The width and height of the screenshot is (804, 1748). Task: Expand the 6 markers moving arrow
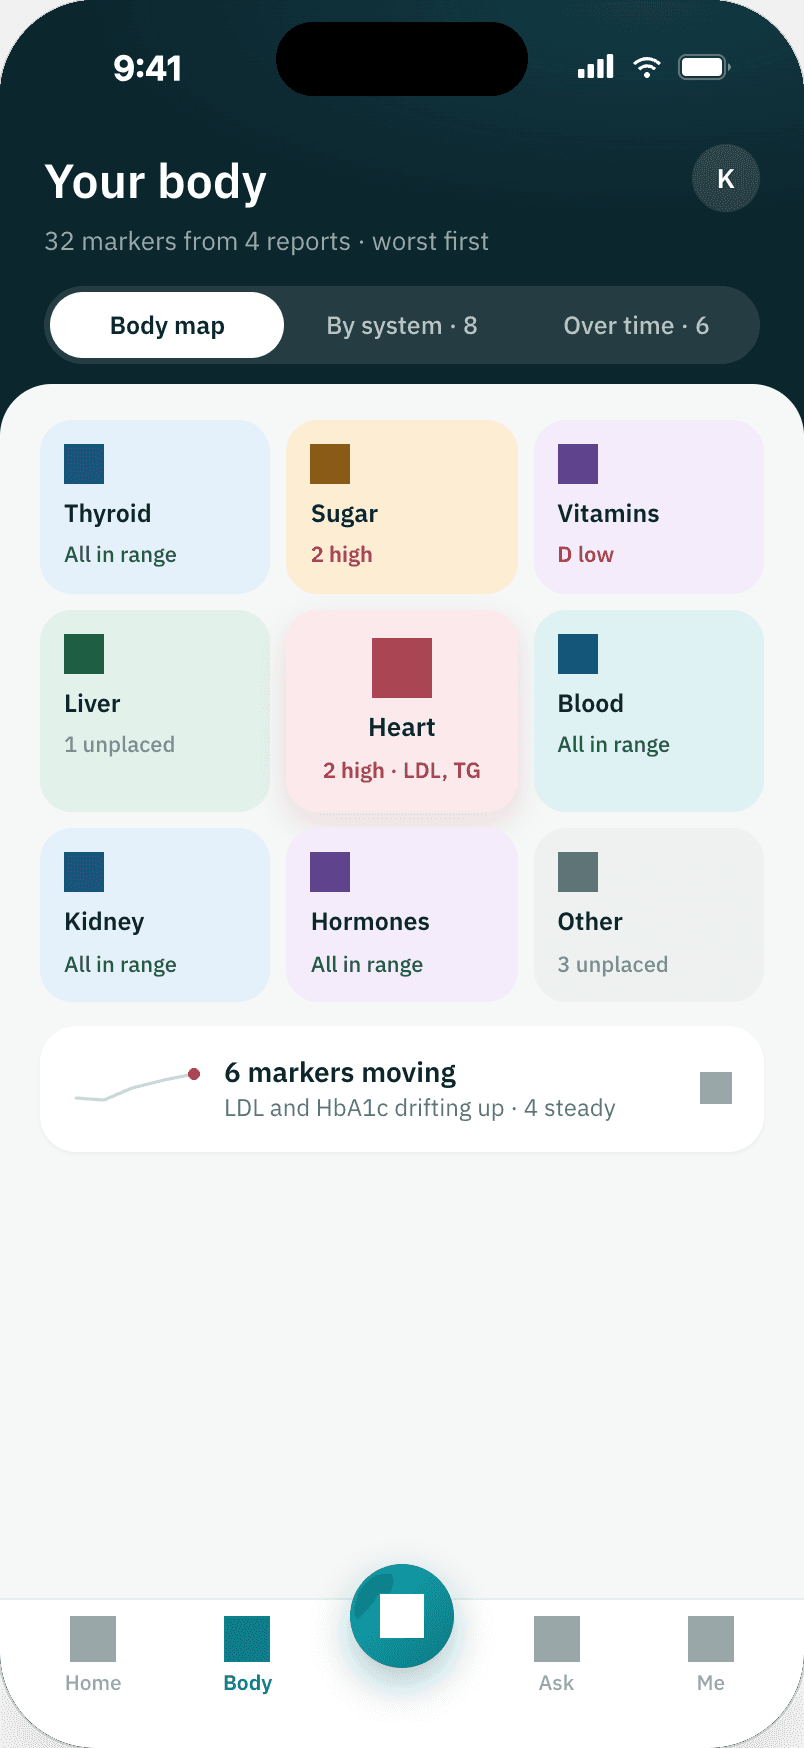716,1088
